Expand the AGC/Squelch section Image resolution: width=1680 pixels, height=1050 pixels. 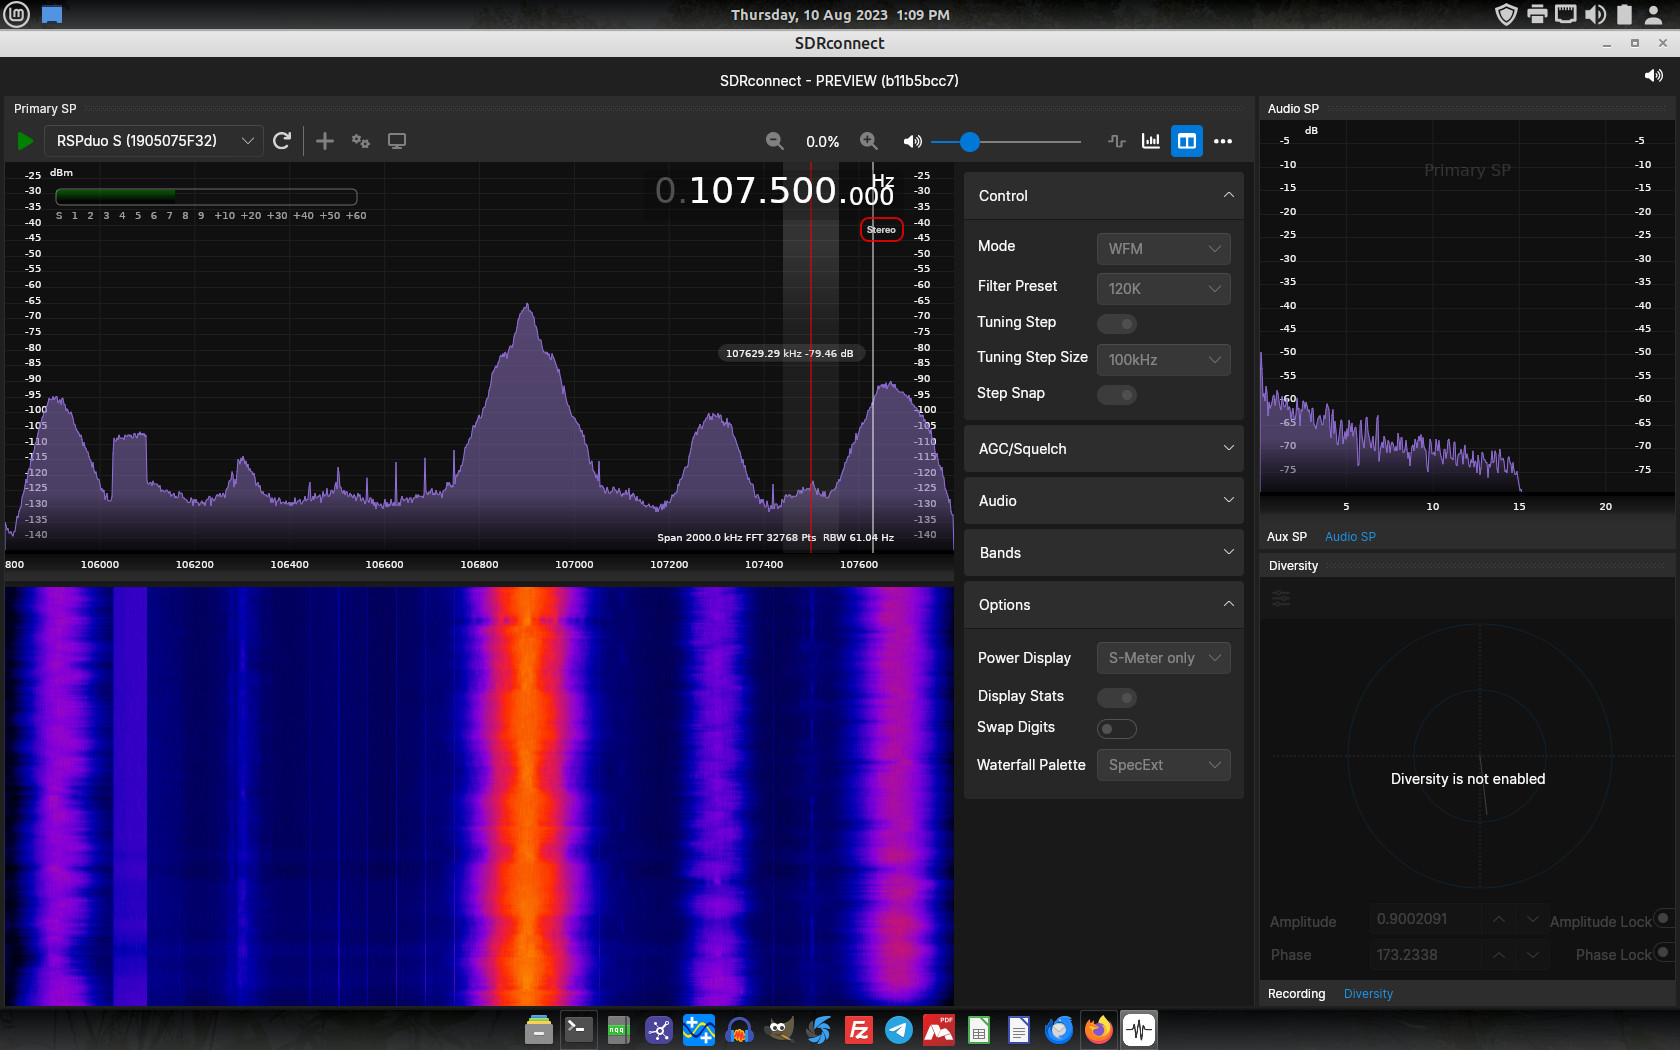click(x=1103, y=449)
